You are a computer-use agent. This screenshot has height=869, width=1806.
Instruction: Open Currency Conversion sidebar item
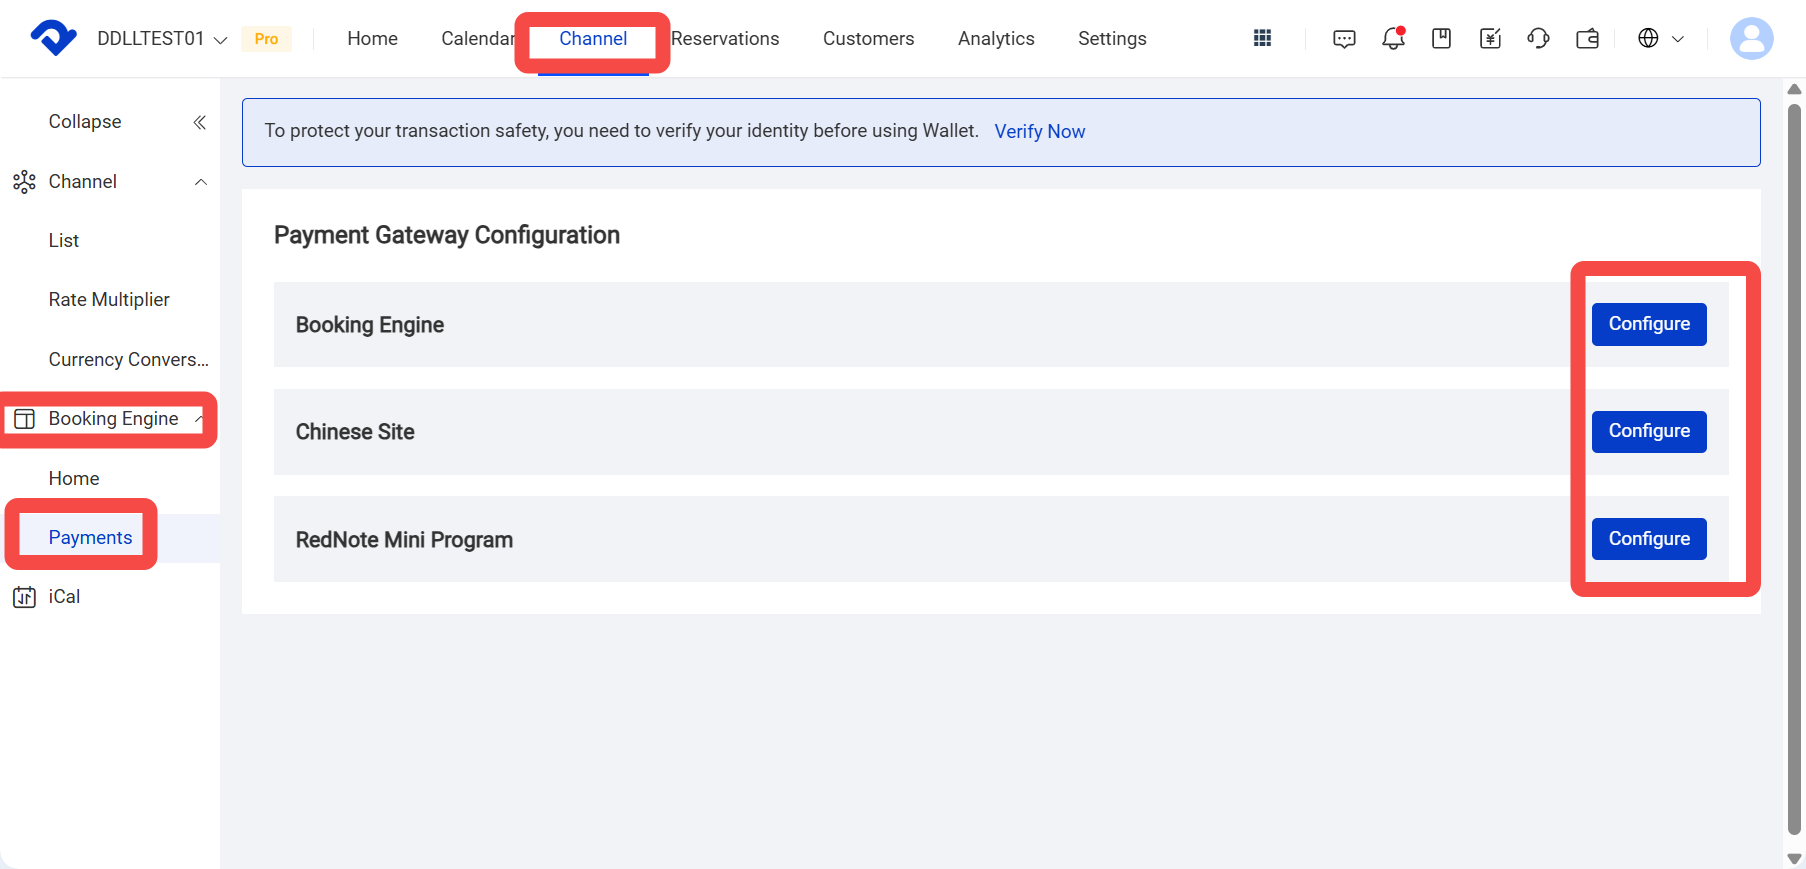[128, 360]
